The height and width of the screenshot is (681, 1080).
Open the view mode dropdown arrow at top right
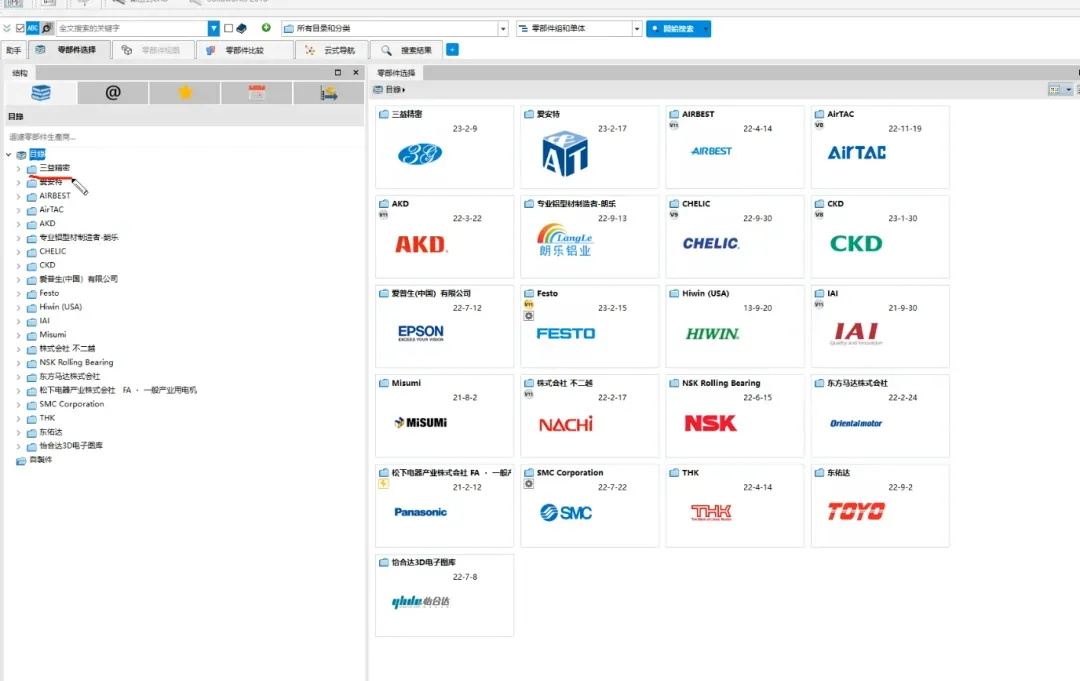(x=1068, y=90)
